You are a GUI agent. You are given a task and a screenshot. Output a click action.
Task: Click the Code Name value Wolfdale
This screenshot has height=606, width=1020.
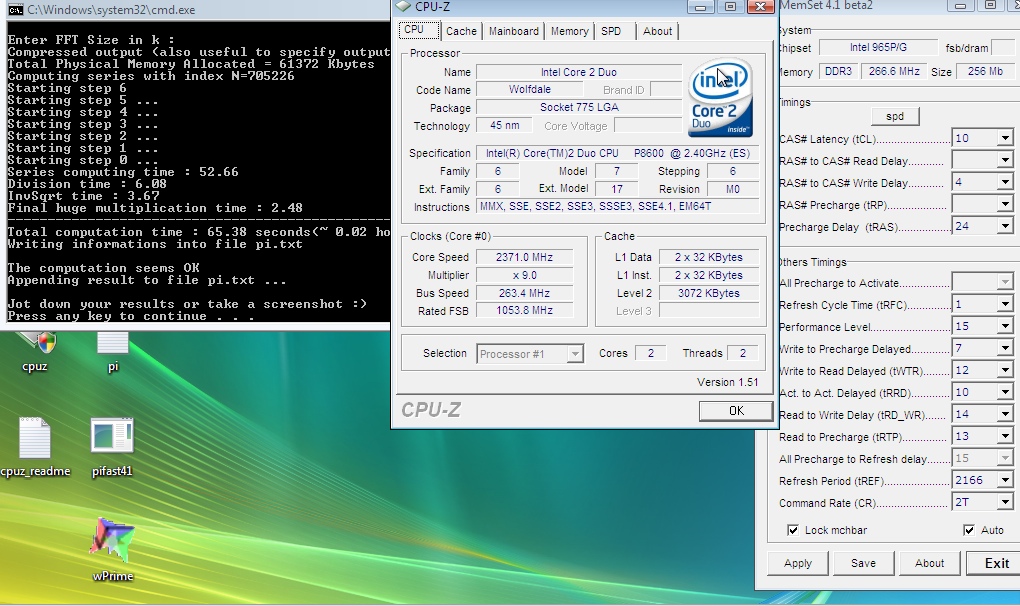530,90
